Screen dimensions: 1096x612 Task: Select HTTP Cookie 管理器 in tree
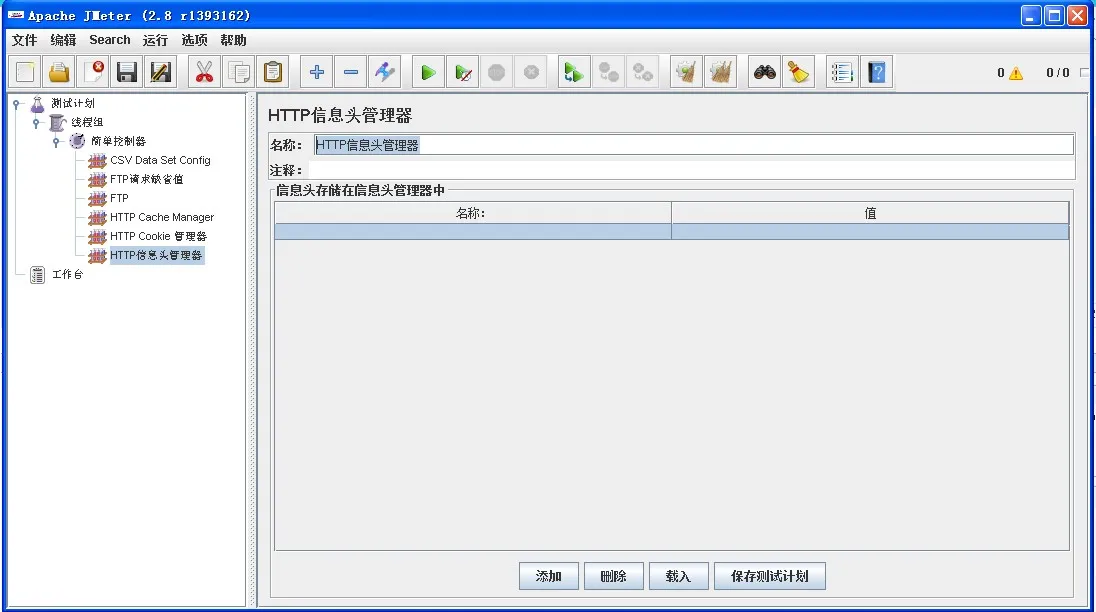pos(159,236)
